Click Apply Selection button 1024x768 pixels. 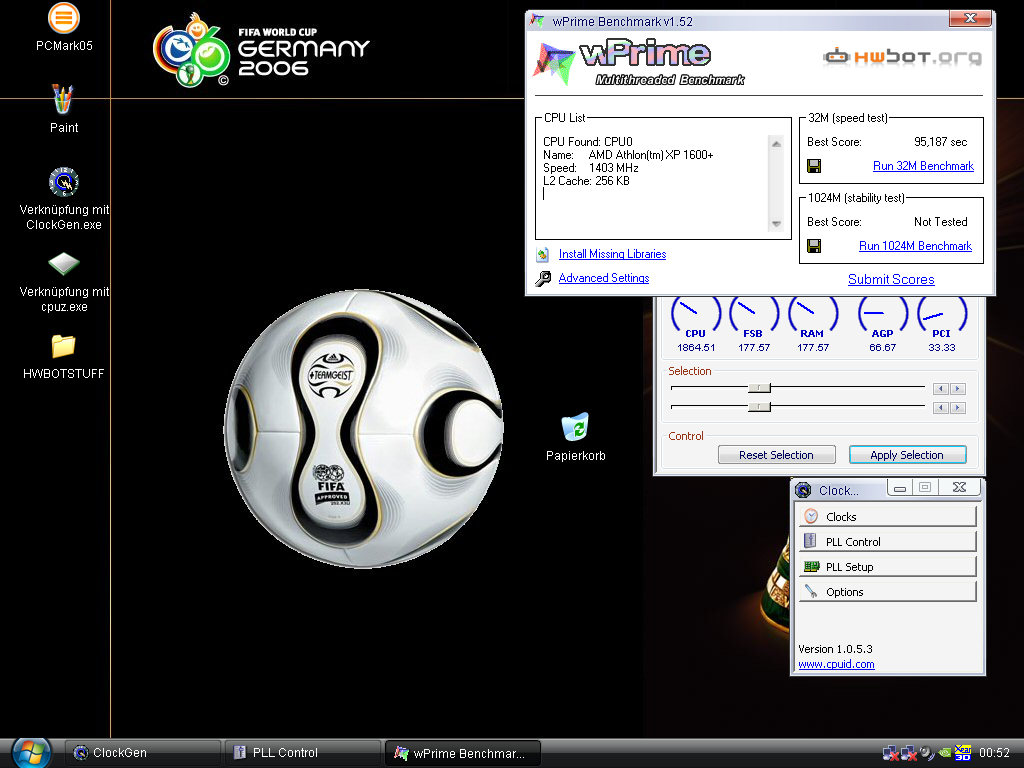907,455
